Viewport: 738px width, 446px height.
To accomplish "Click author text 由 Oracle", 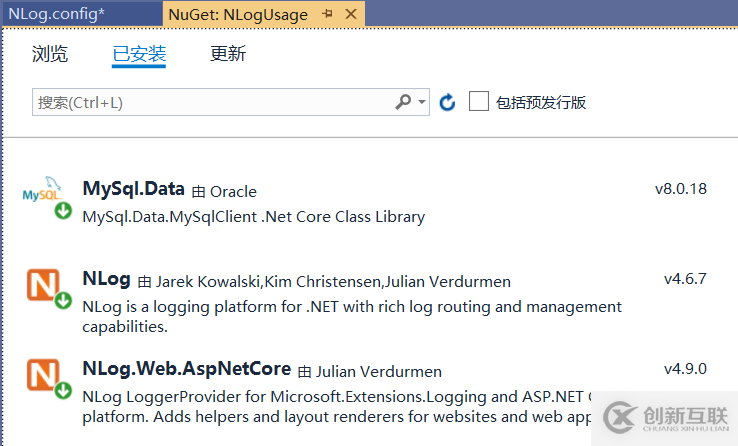I will point(225,192).
